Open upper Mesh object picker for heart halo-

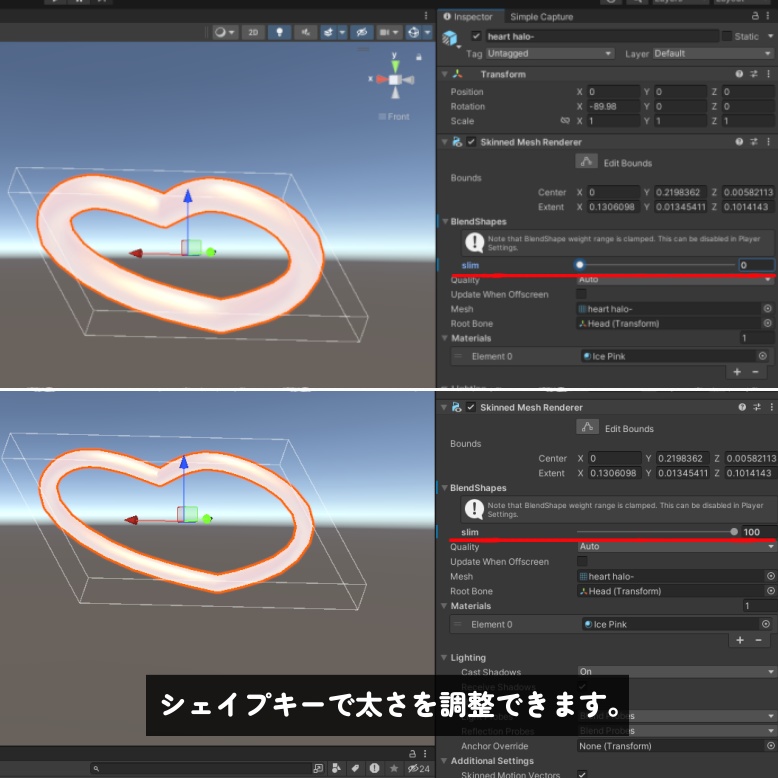[x=768, y=309]
